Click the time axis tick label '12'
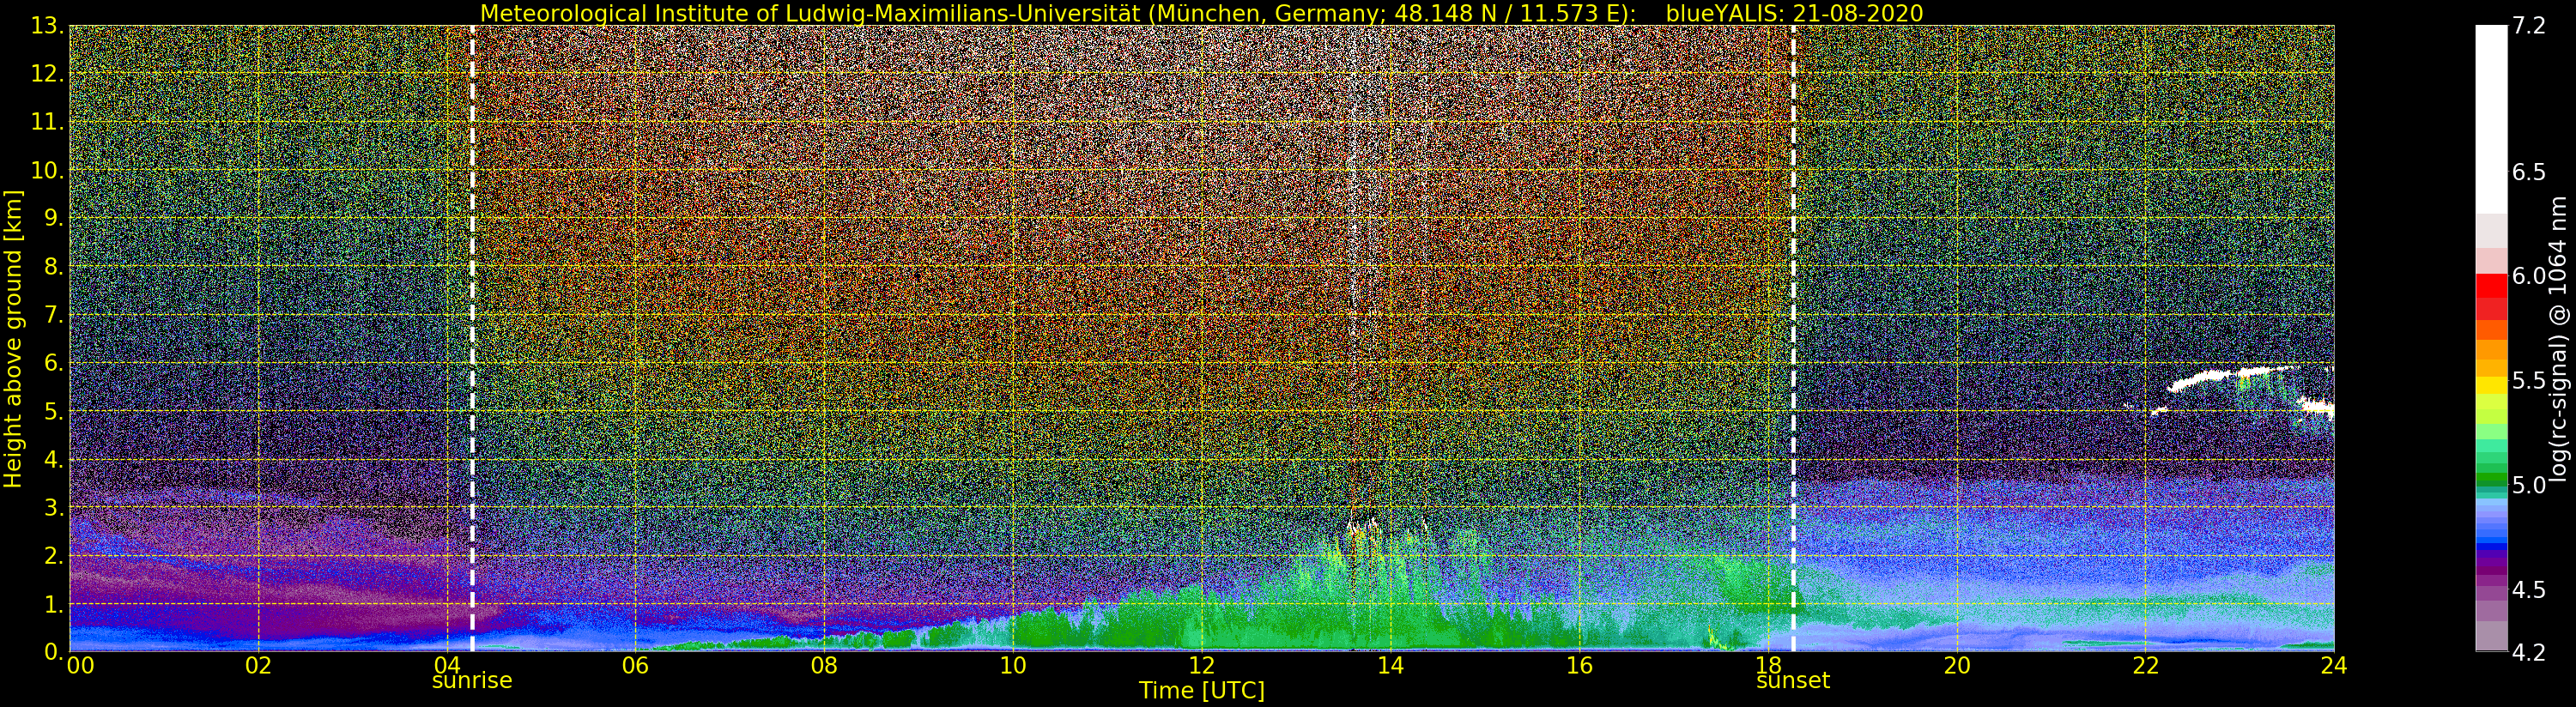This screenshot has height=707, width=2576. pos(1201,665)
